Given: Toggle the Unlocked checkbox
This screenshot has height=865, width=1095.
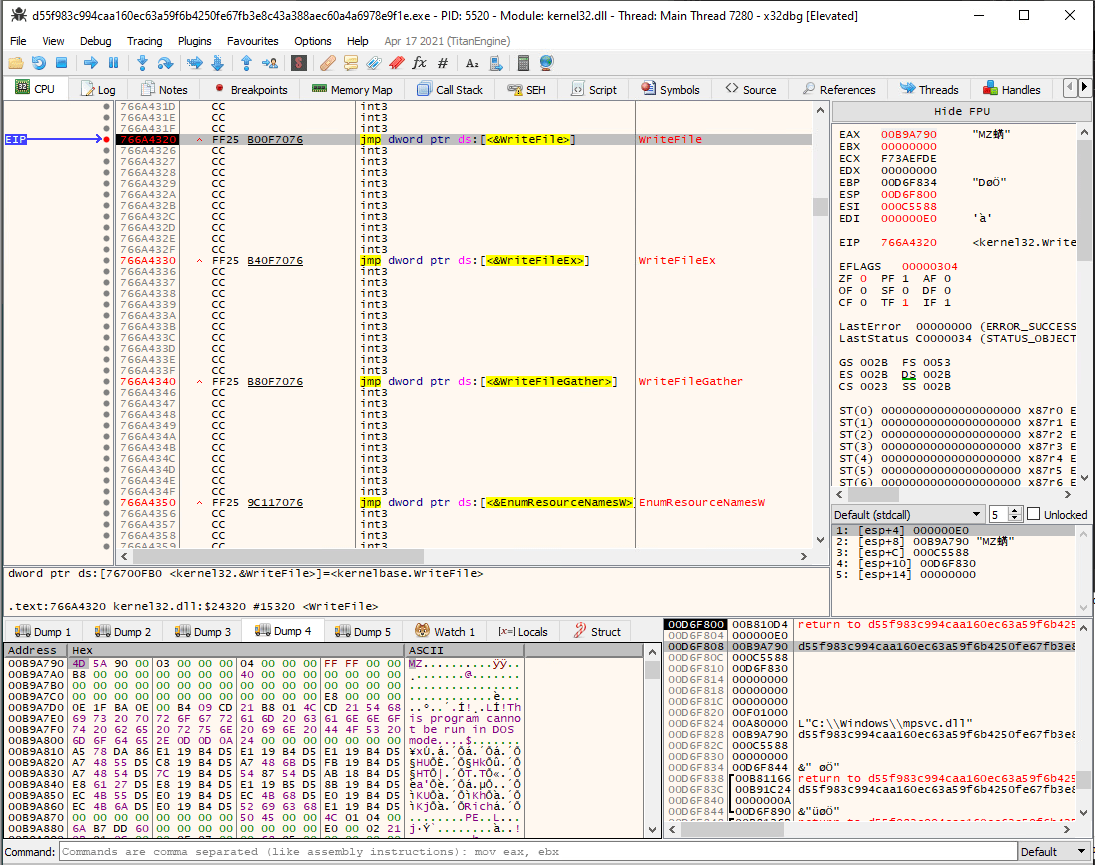Looking at the screenshot, I should (1034, 514).
